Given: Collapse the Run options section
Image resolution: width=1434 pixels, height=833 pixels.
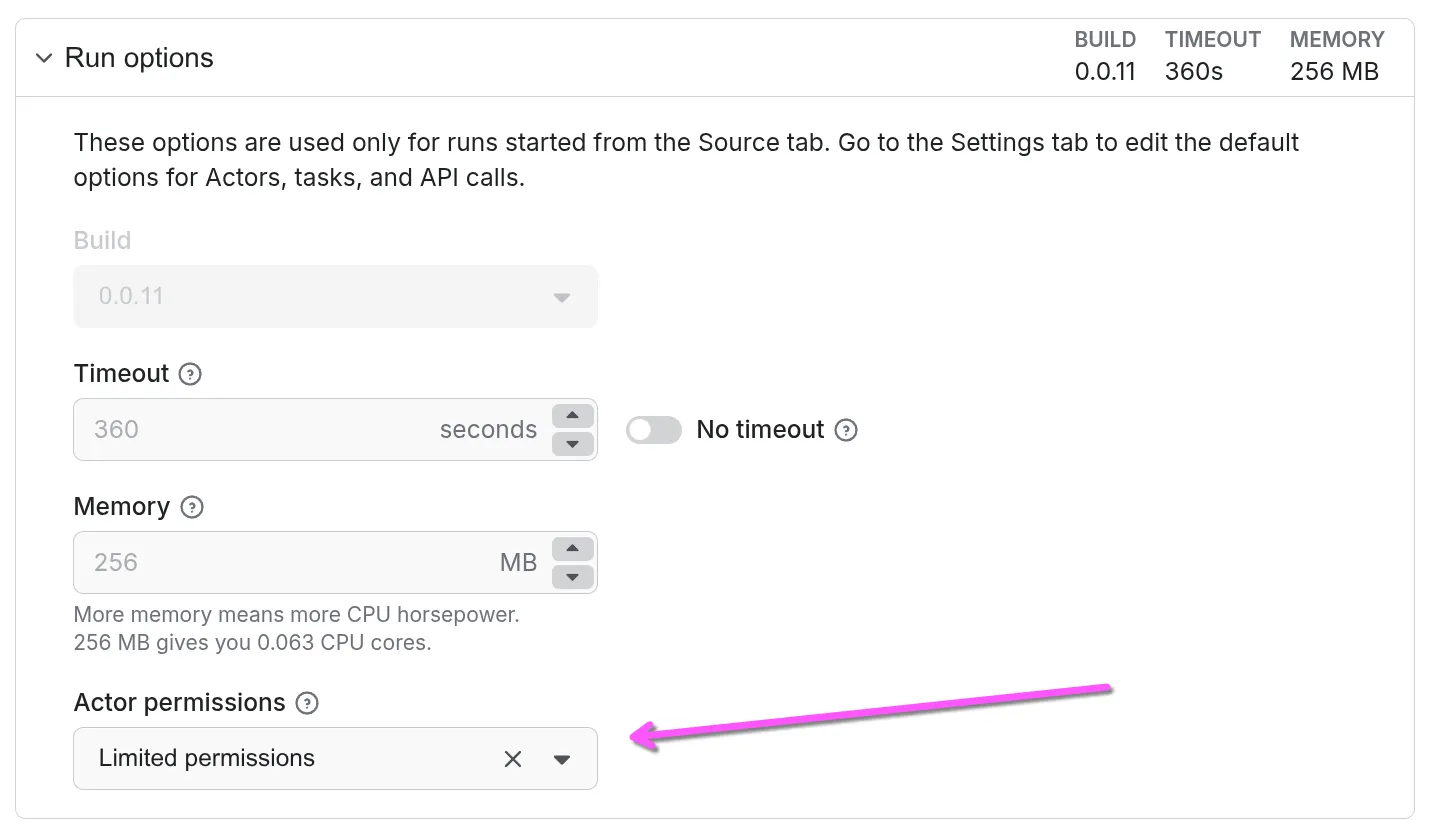Looking at the screenshot, I should [44, 57].
